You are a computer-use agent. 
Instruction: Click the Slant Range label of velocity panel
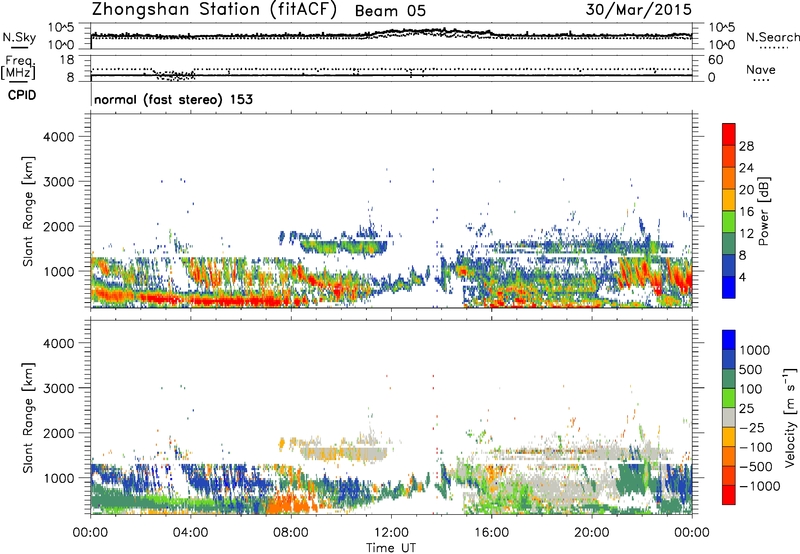(28, 418)
